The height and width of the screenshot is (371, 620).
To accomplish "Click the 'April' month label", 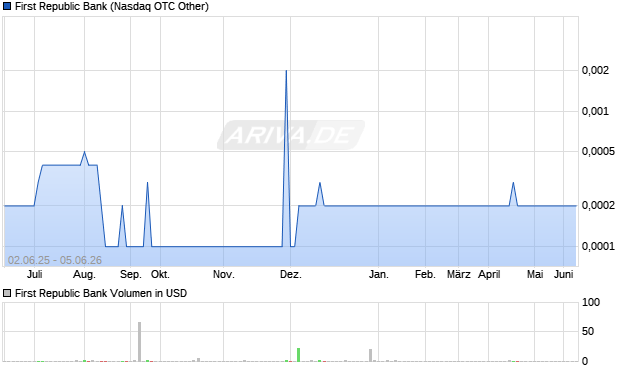I will pos(489,274).
